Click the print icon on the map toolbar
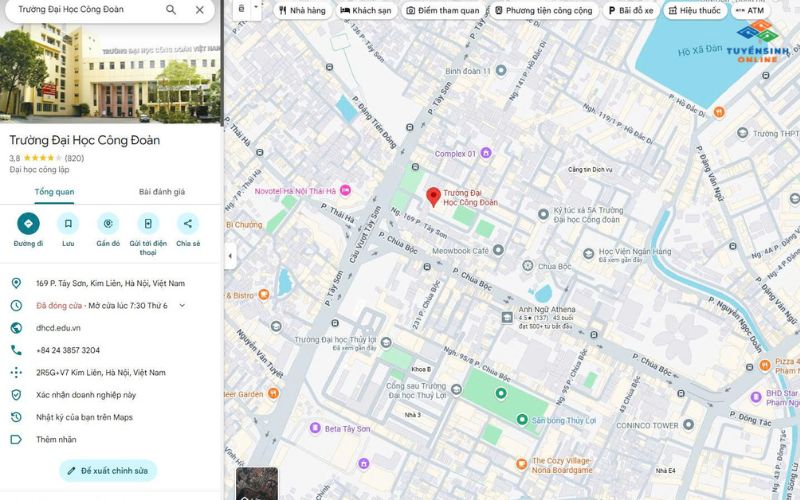Image resolution: width=800 pixels, height=500 pixels. coord(241,9)
